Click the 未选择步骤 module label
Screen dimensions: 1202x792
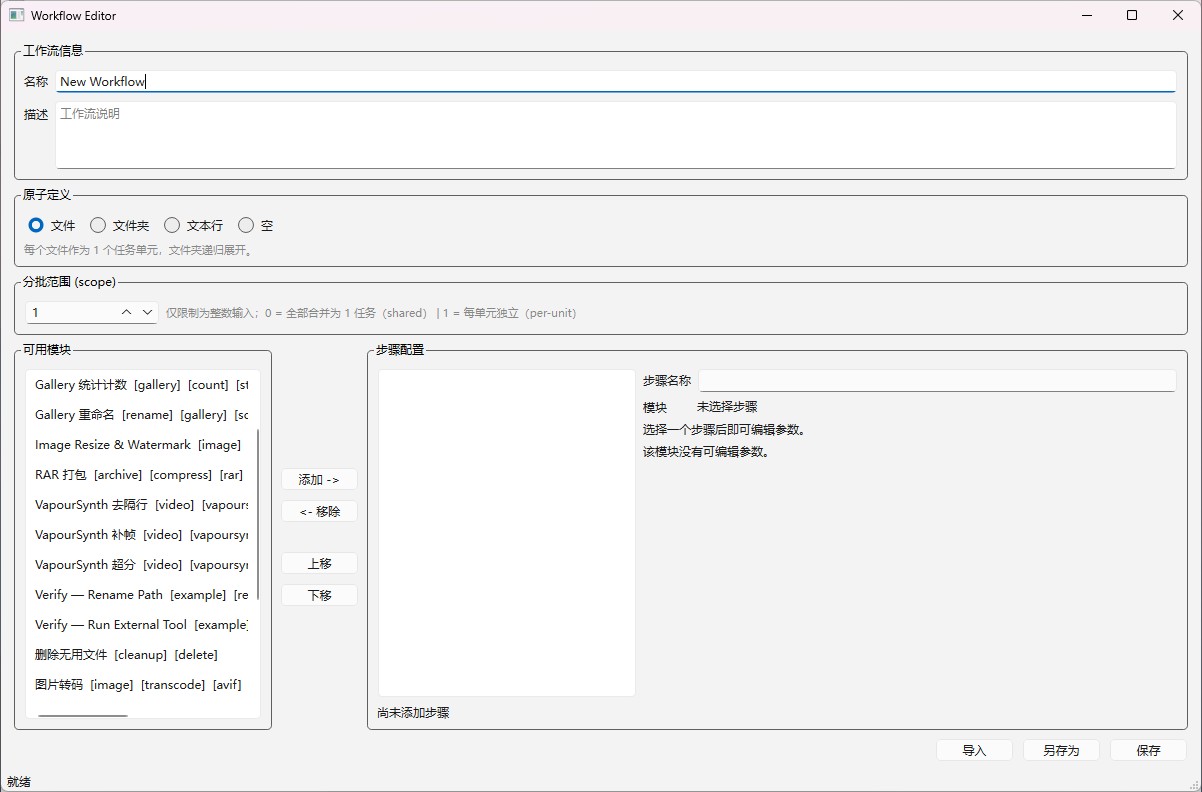point(727,407)
